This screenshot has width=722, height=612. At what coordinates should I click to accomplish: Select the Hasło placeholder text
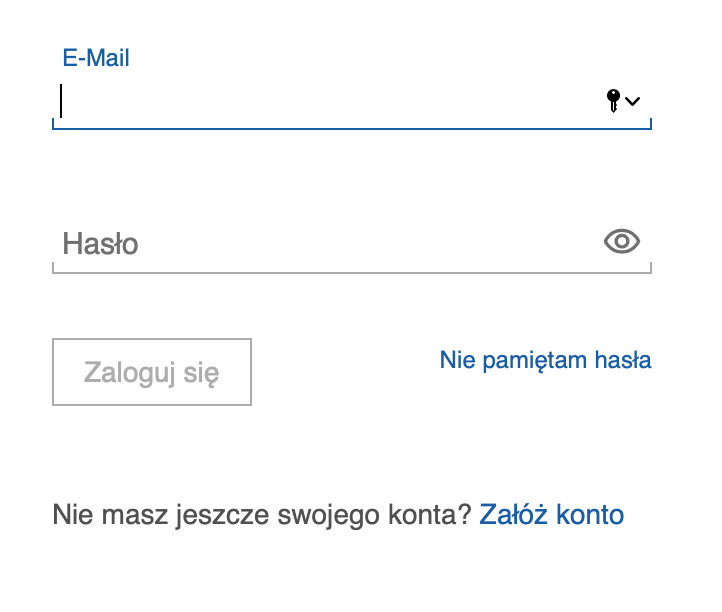pos(100,244)
